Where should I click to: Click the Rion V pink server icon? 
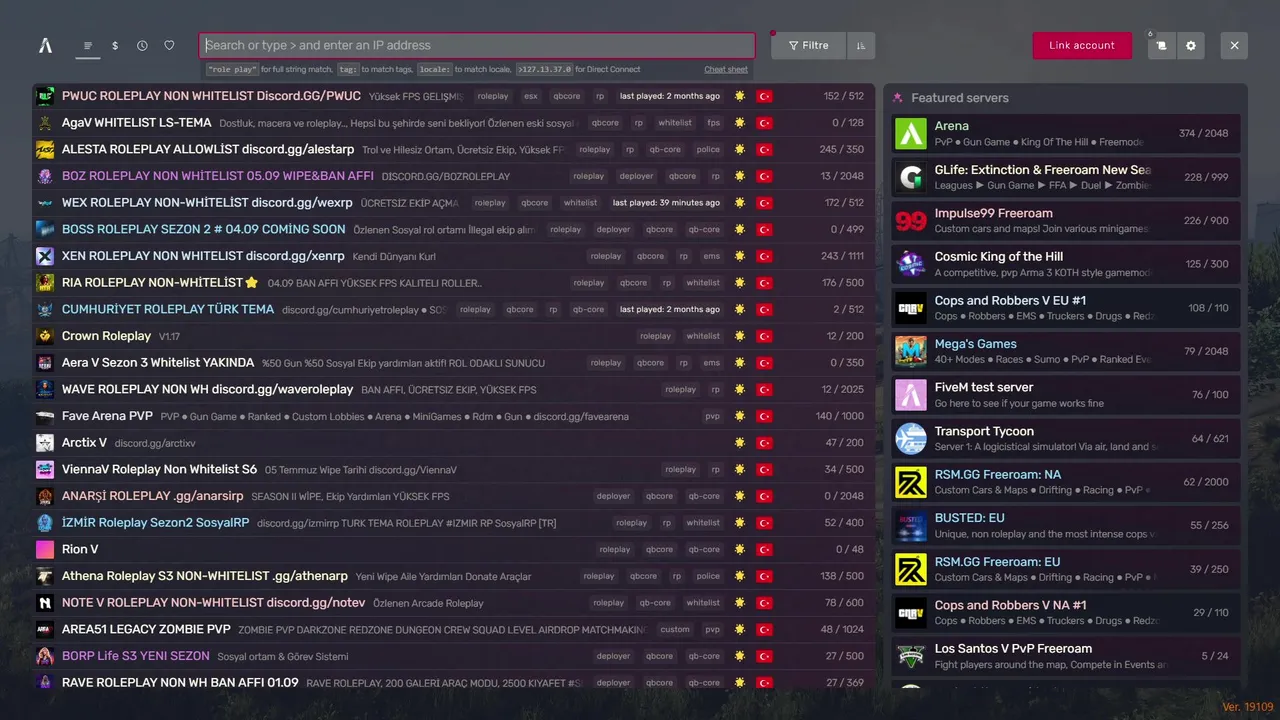point(45,549)
